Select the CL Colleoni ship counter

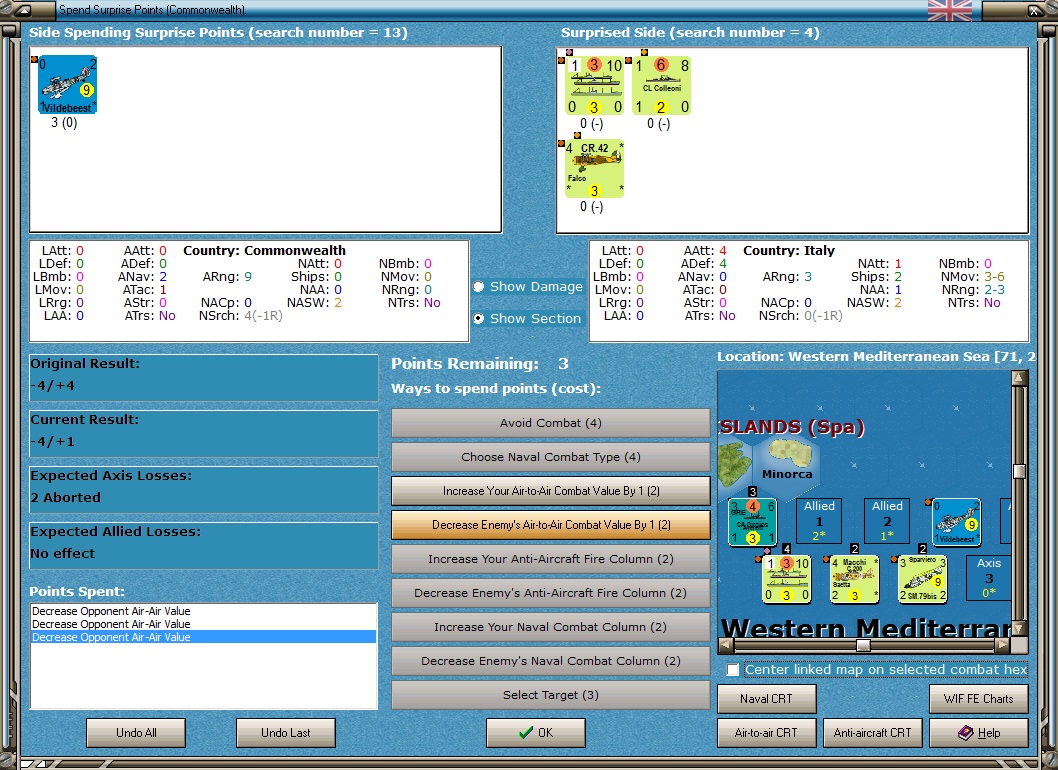click(661, 86)
